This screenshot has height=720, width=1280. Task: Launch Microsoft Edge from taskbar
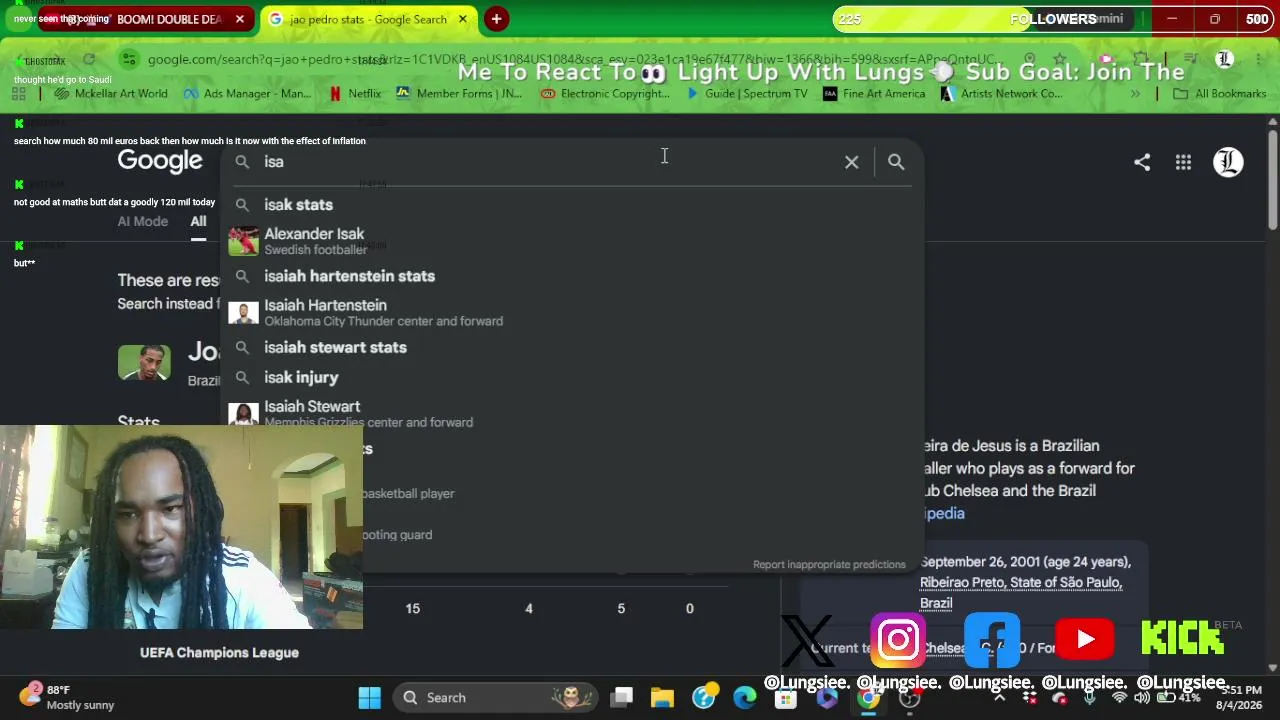[x=745, y=698]
